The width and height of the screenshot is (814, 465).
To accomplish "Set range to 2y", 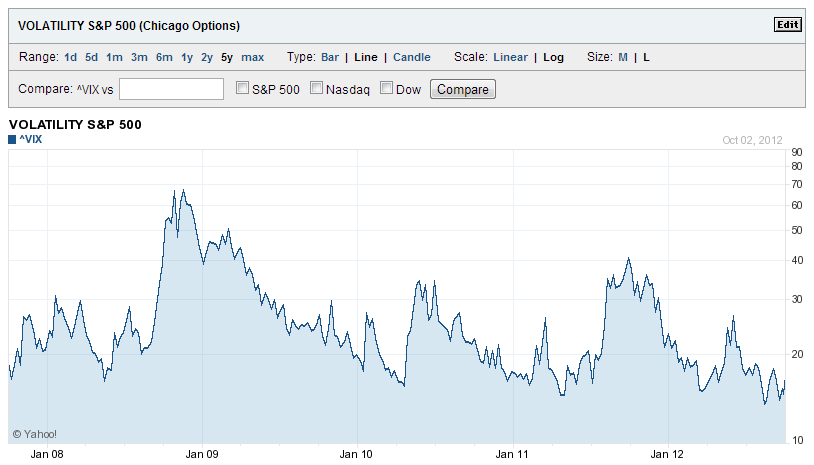I will pyautogui.click(x=207, y=57).
